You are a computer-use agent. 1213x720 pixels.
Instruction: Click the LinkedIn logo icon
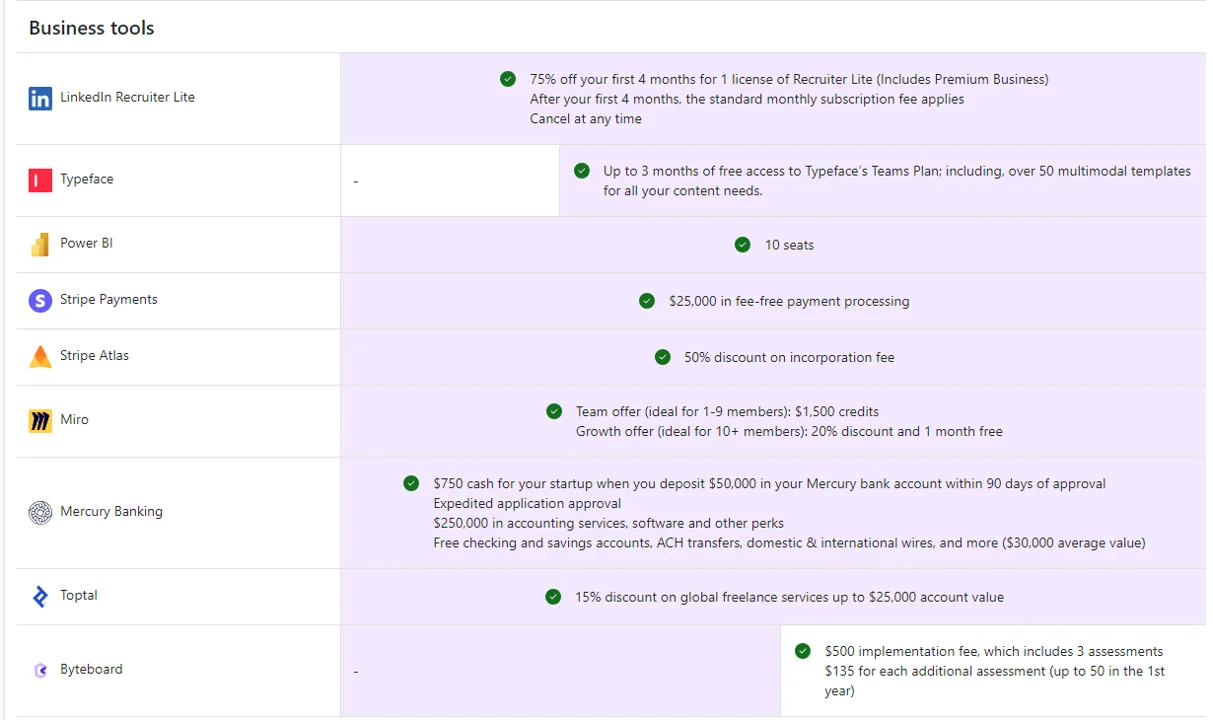(40, 99)
